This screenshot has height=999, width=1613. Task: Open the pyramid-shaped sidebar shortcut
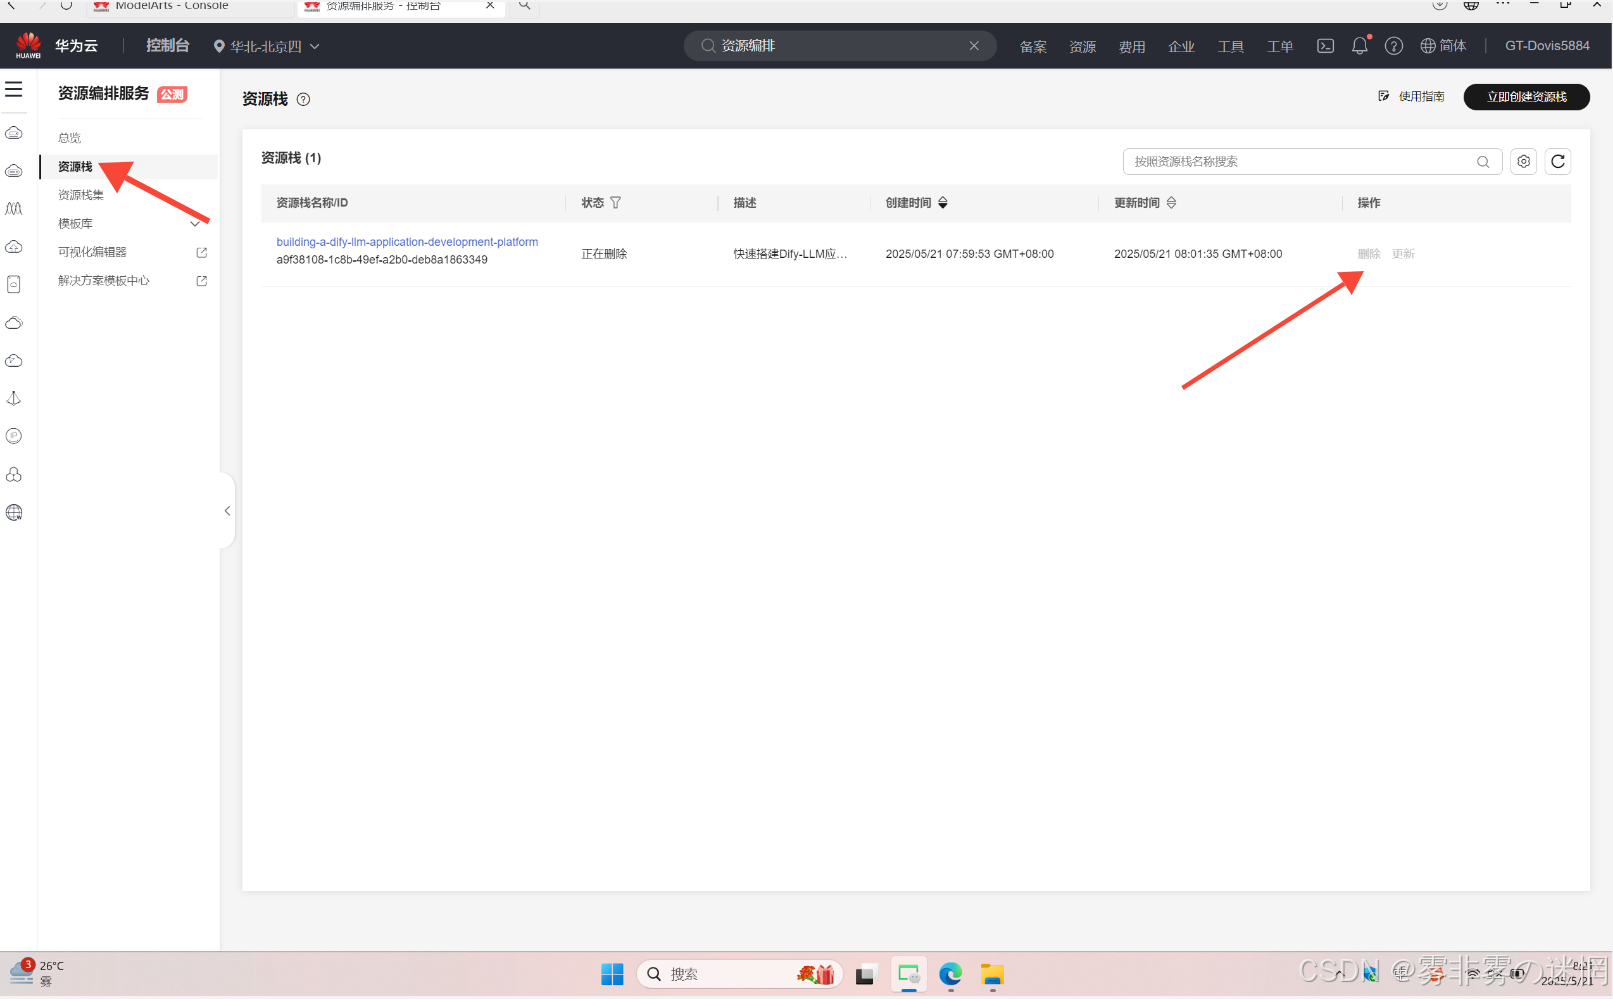14,398
